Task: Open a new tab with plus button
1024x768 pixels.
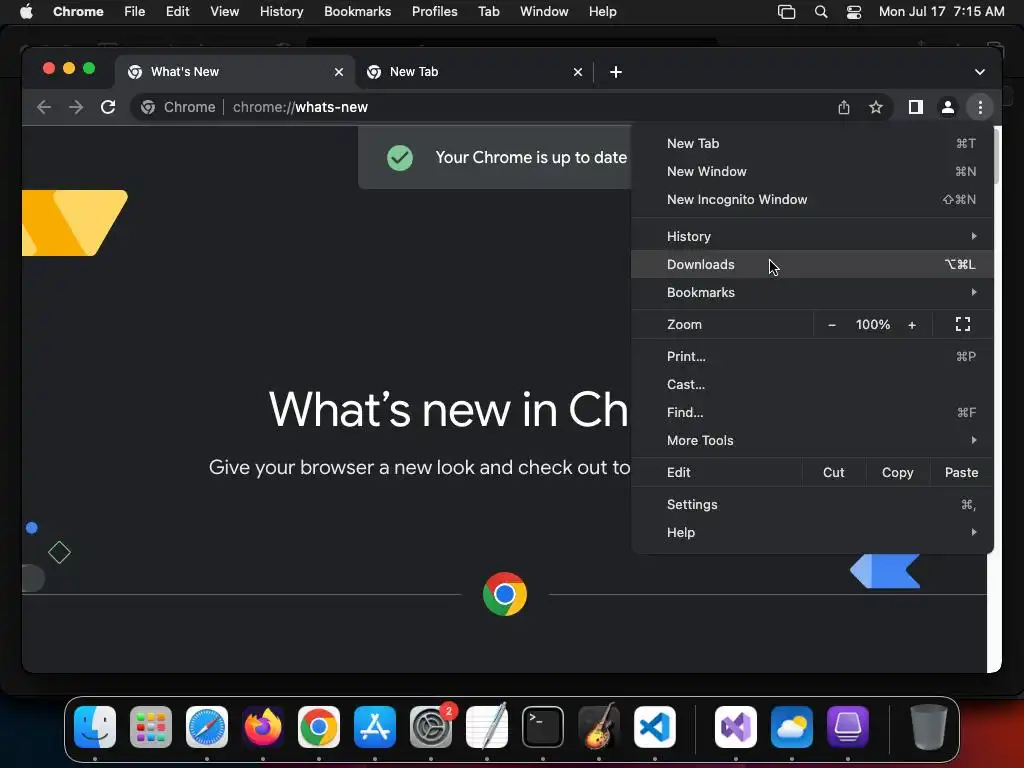Action: (616, 72)
